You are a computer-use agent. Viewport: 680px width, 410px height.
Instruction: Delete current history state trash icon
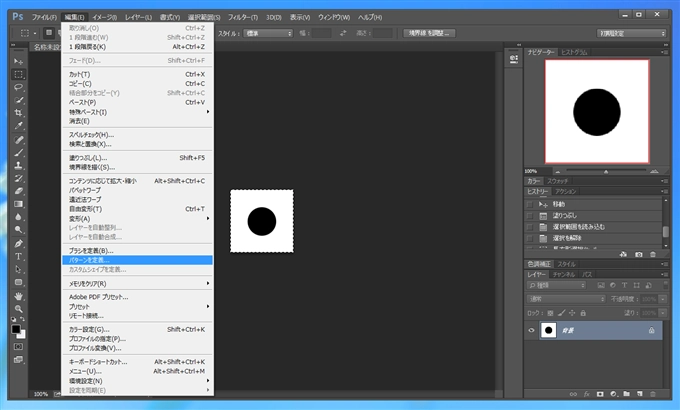[x=653, y=255]
